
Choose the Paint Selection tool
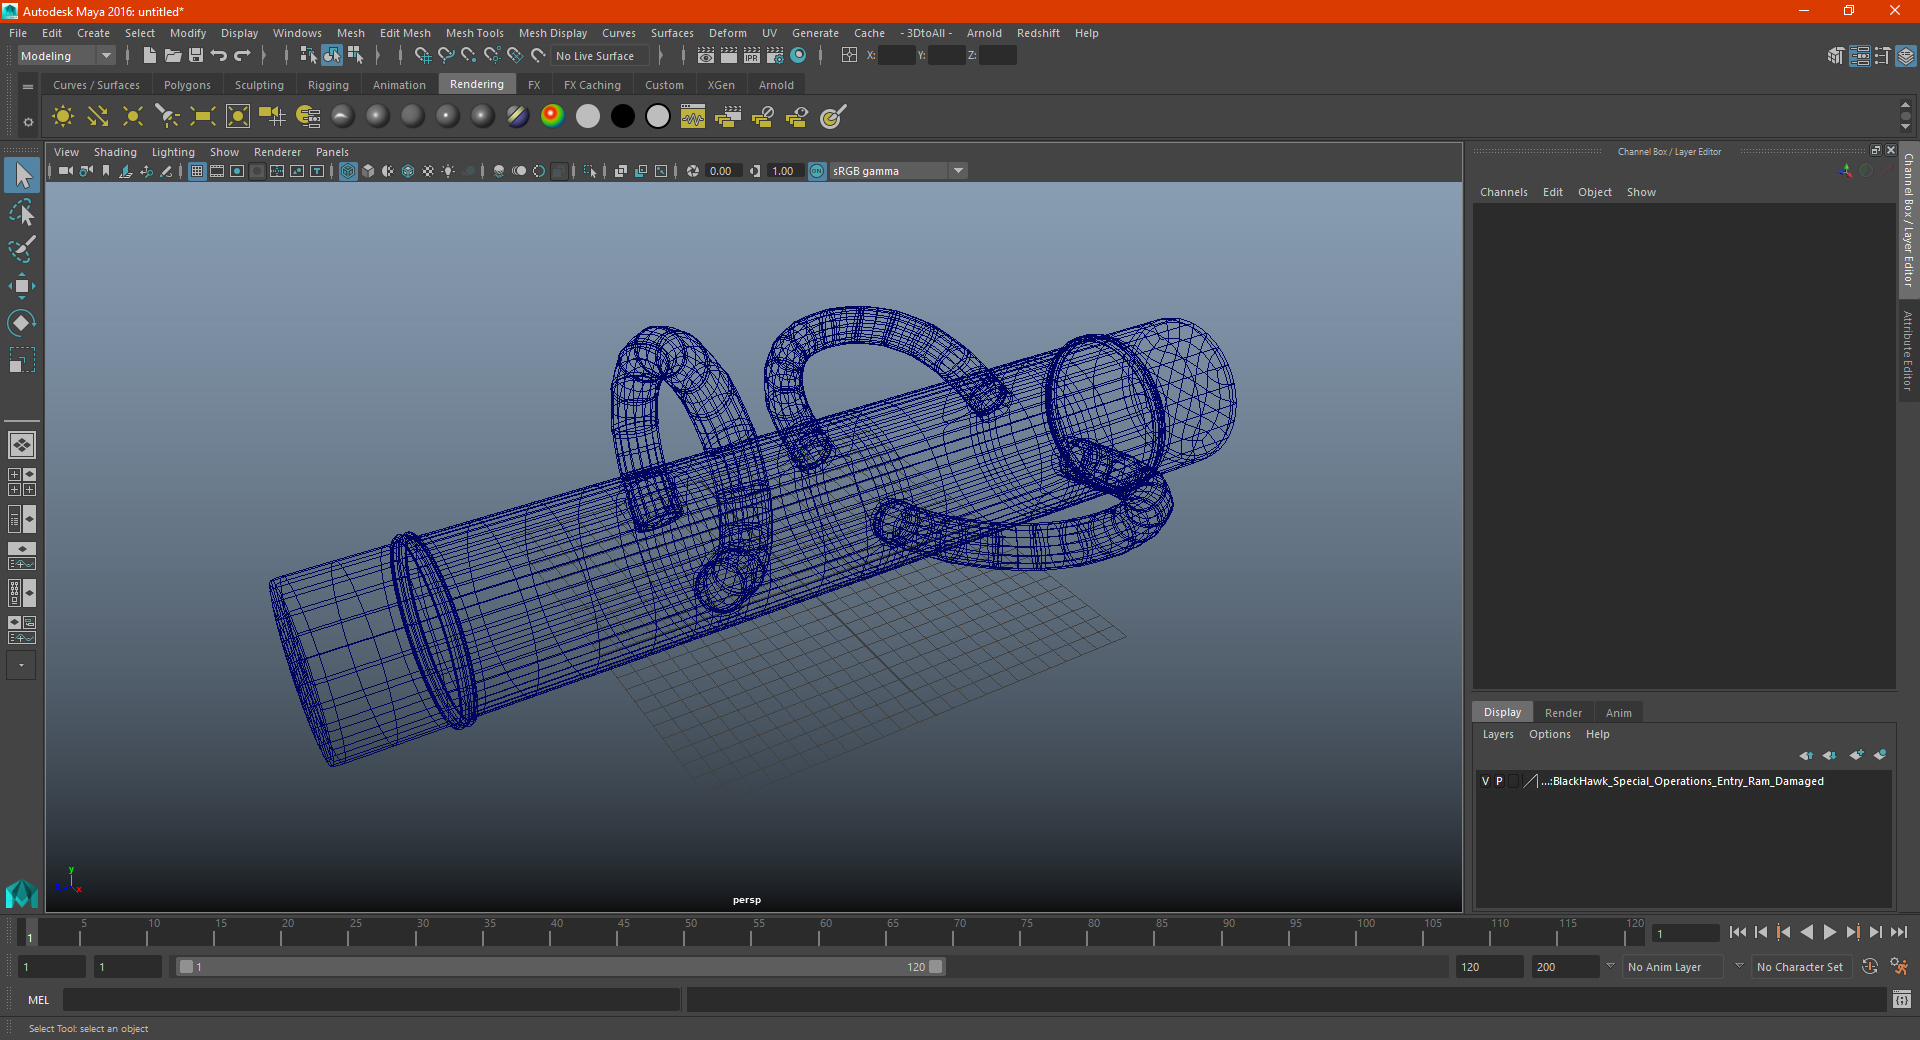[22, 249]
